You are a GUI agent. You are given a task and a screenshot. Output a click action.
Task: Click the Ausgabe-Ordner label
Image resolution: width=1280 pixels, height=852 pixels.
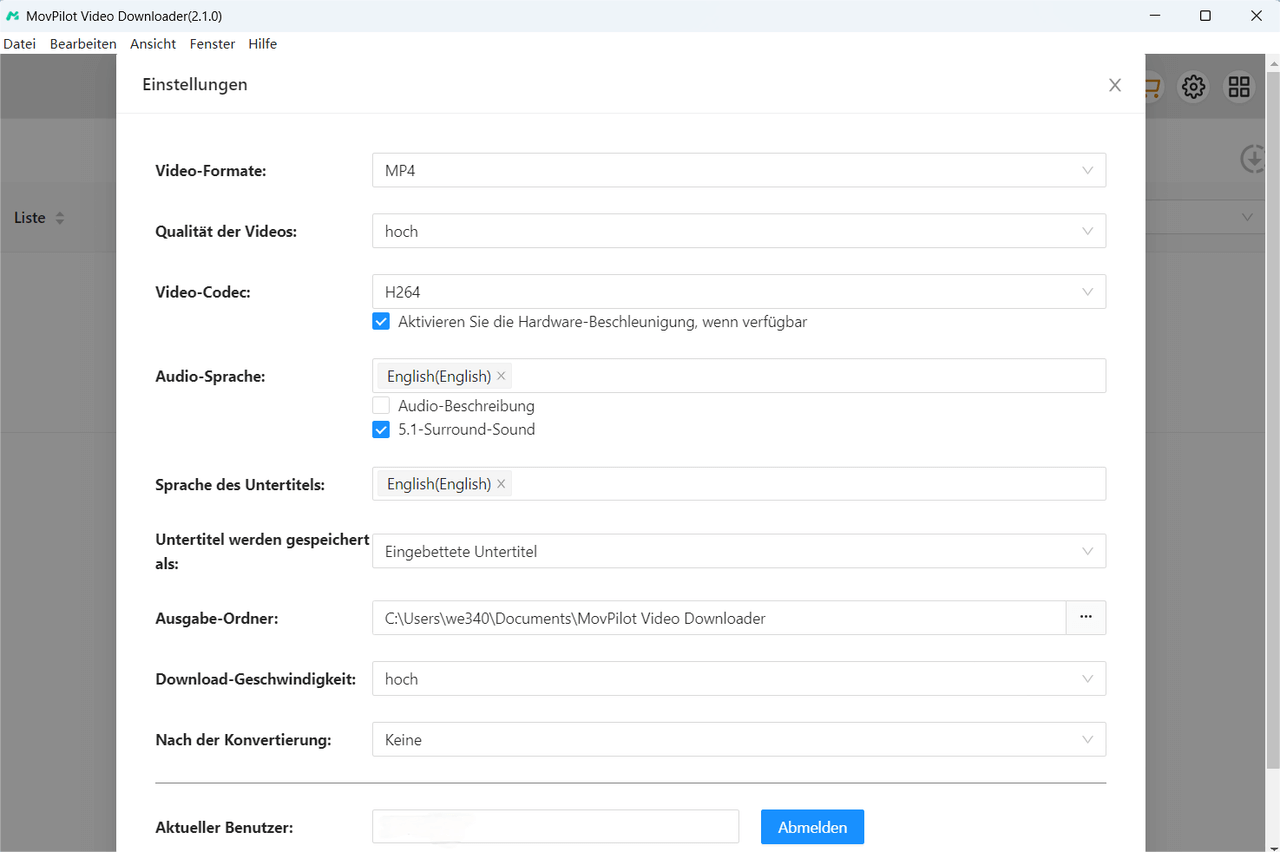click(217, 619)
